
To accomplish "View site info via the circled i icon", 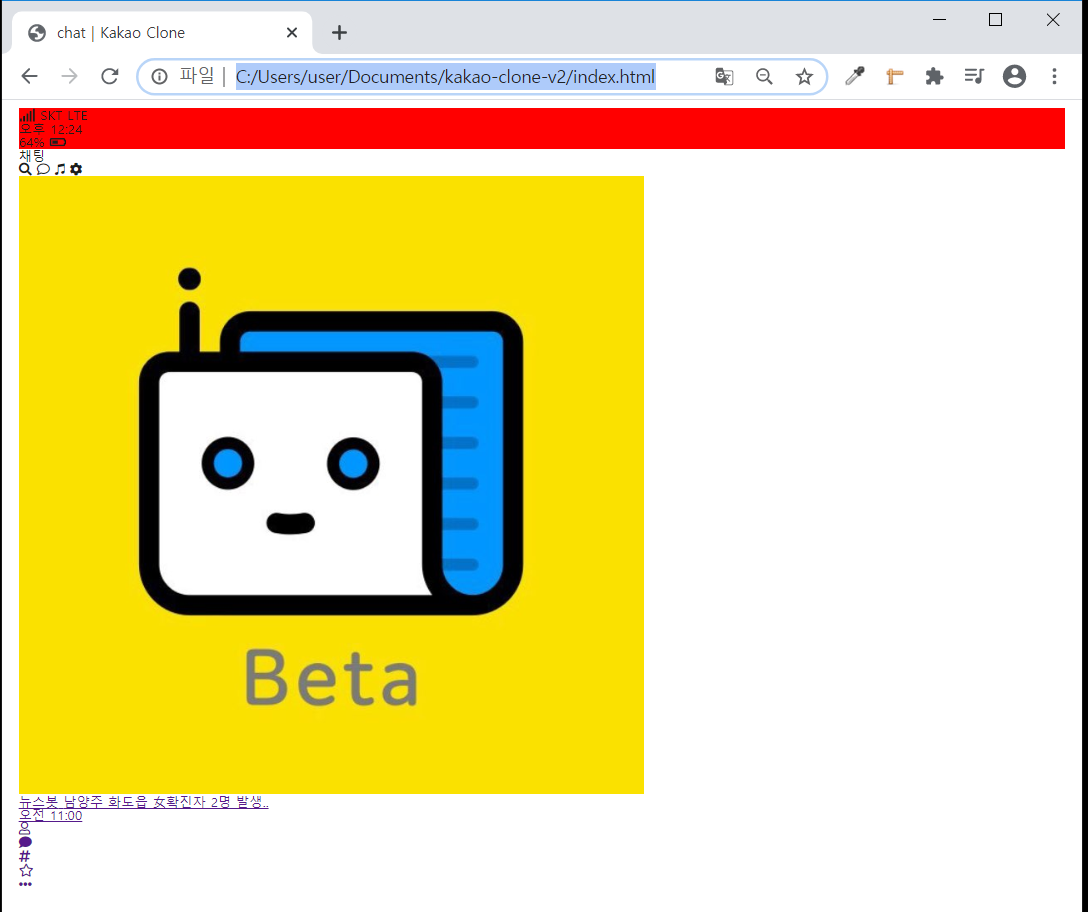I will click(160, 76).
